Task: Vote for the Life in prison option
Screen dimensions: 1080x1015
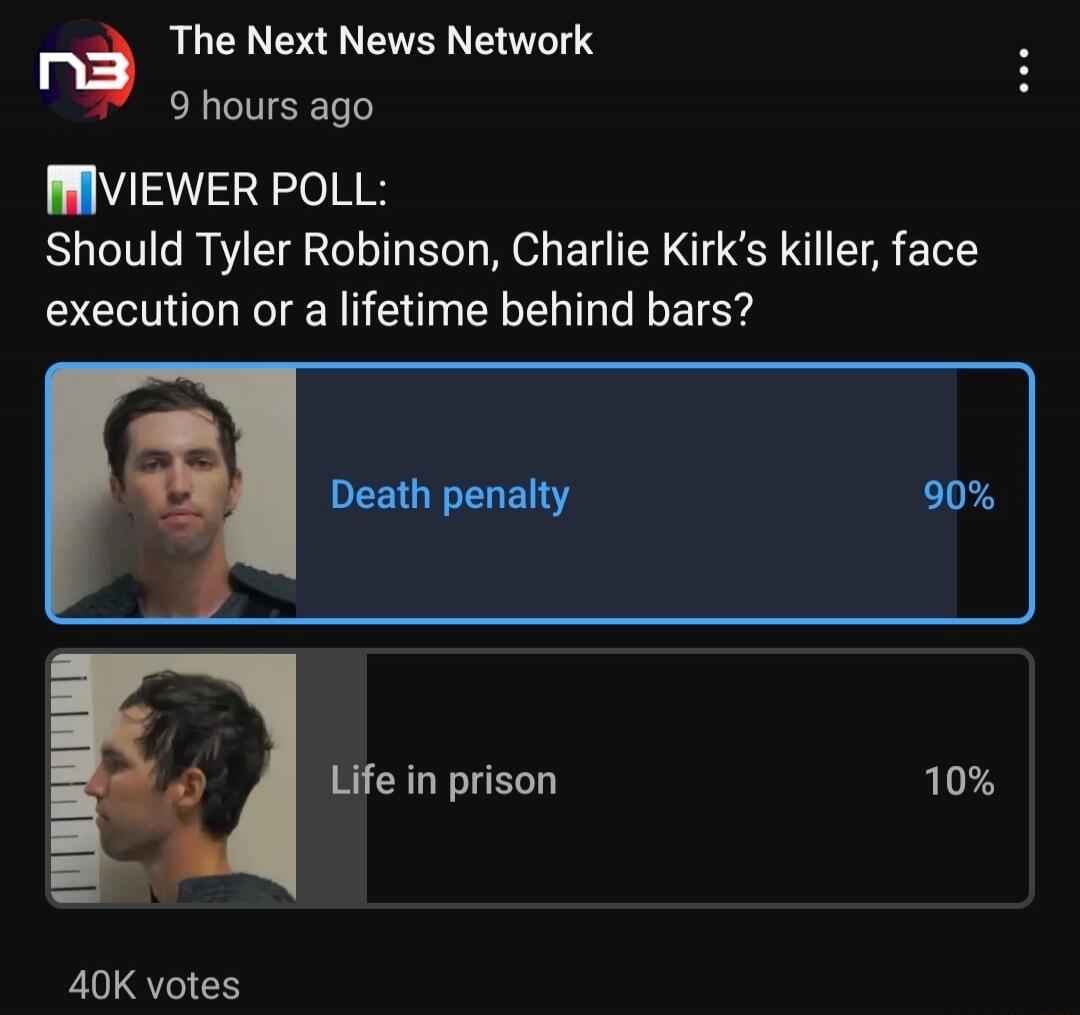Action: coord(540,778)
